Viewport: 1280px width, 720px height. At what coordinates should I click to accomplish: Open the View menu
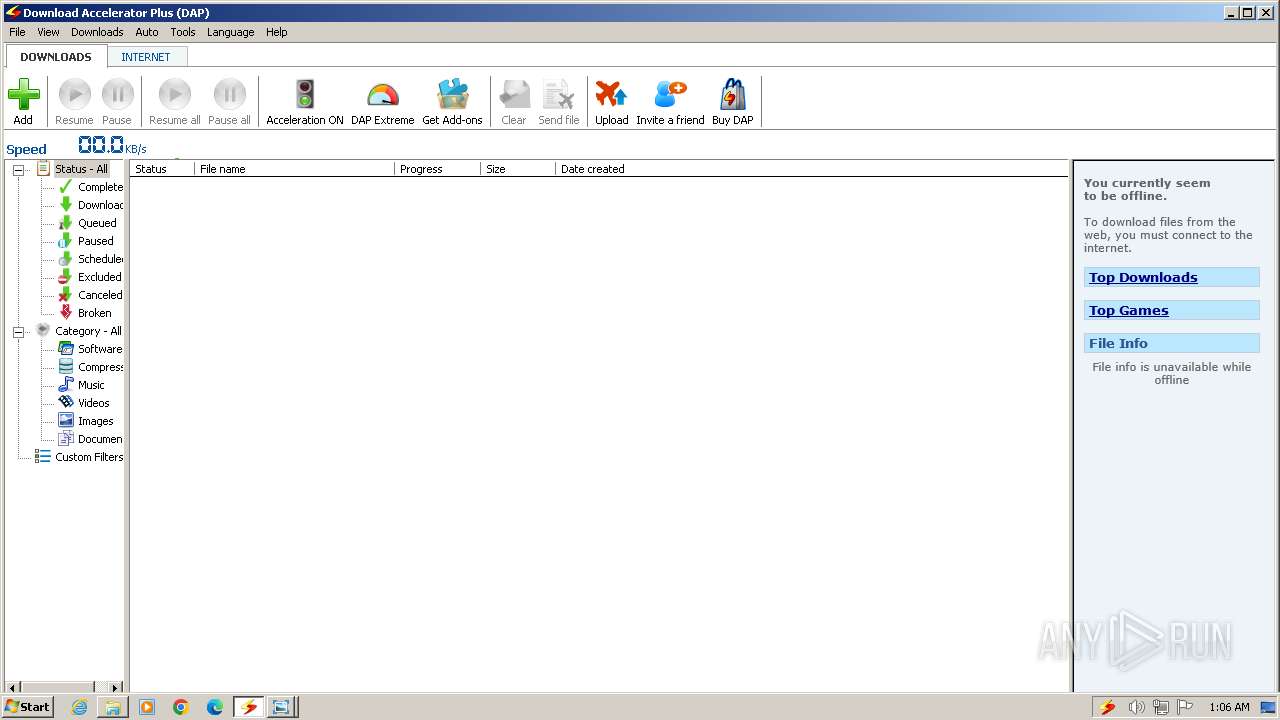tap(48, 32)
